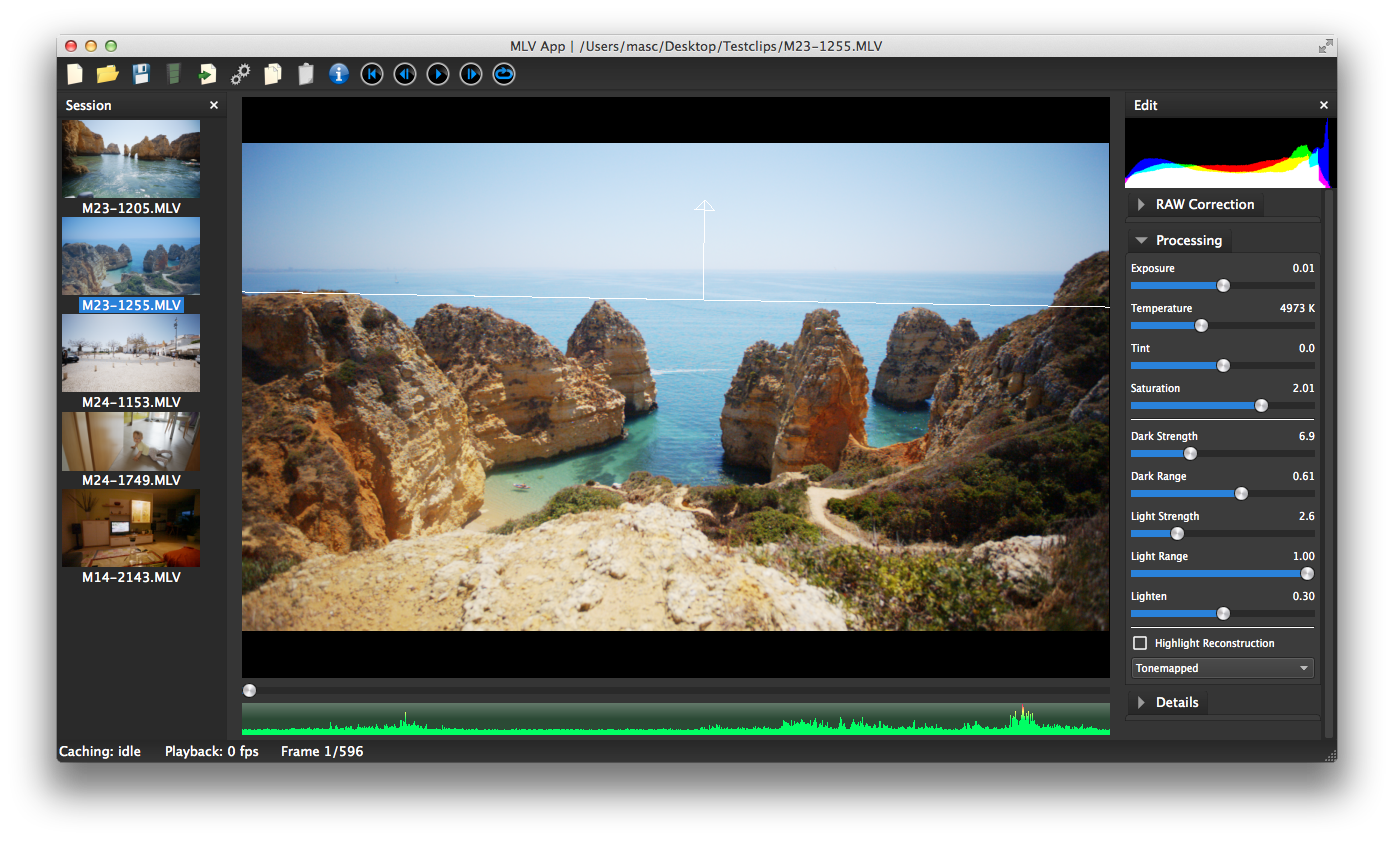Click the Edit panel scrollbar
1394x841 pixels.
click(1329, 462)
